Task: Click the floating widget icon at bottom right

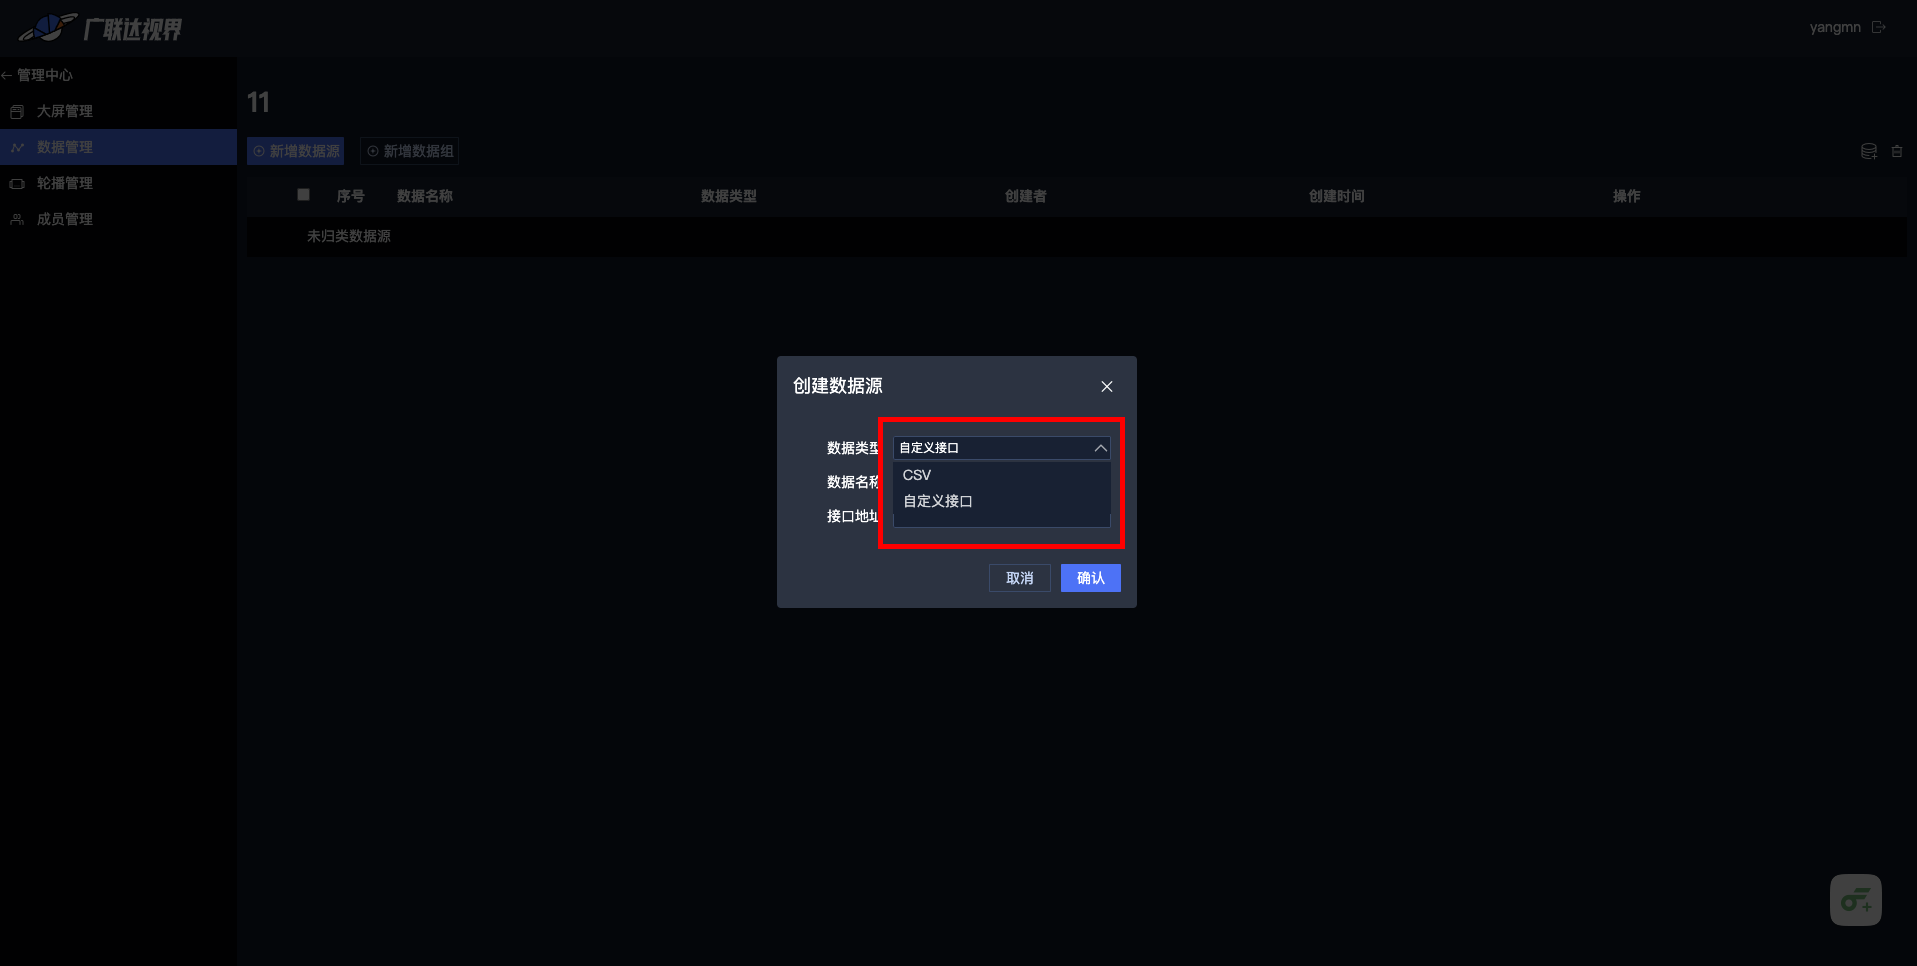Action: pyautogui.click(x=1856, y=900)
